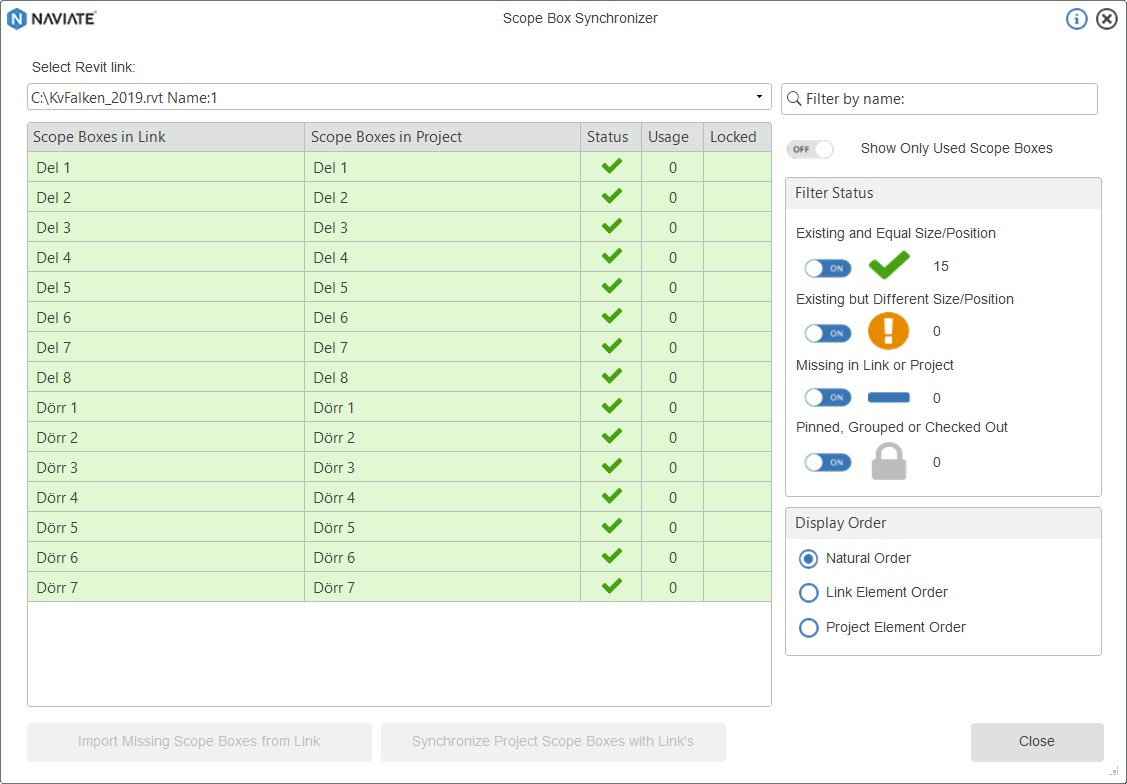
Task: Choose Project Element Order display option
Action: pos(809,628)
